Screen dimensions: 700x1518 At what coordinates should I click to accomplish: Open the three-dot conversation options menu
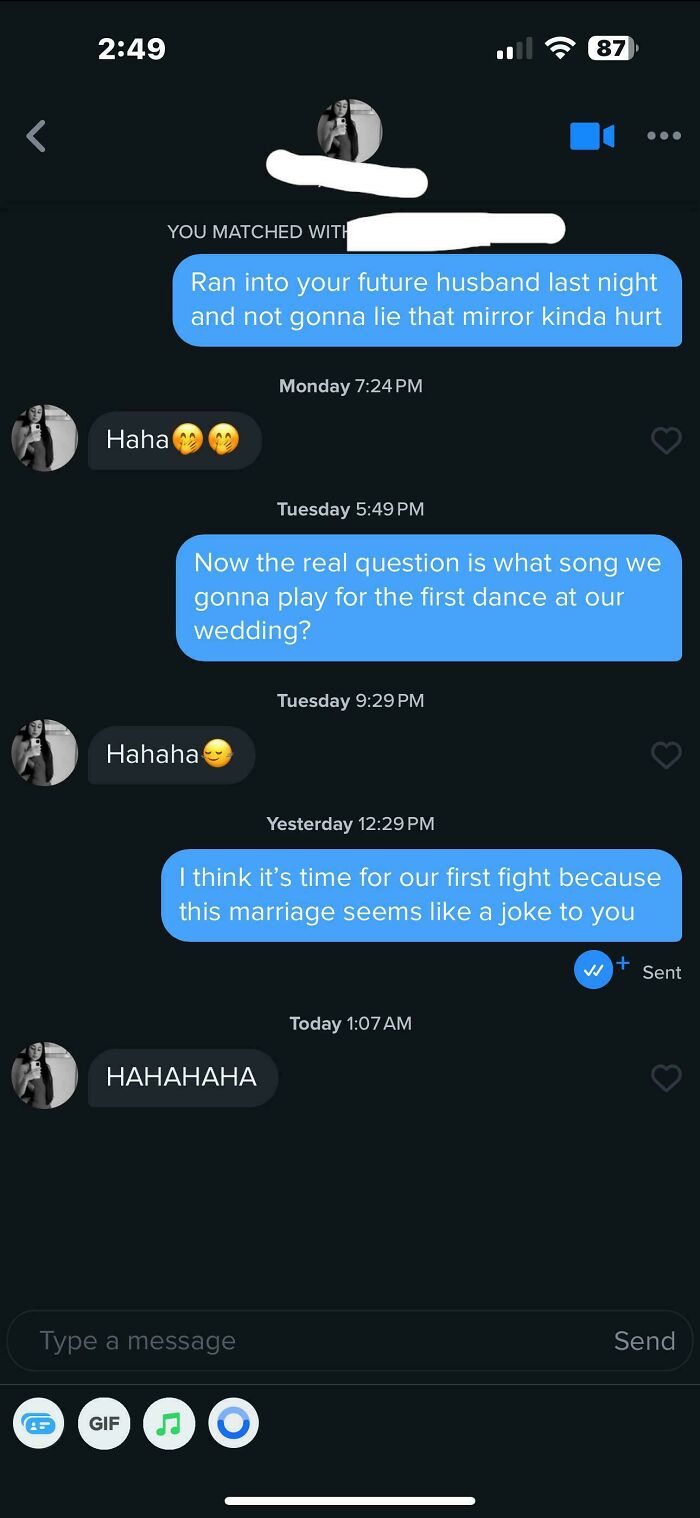pyautogui.click(x=664, y=135)
